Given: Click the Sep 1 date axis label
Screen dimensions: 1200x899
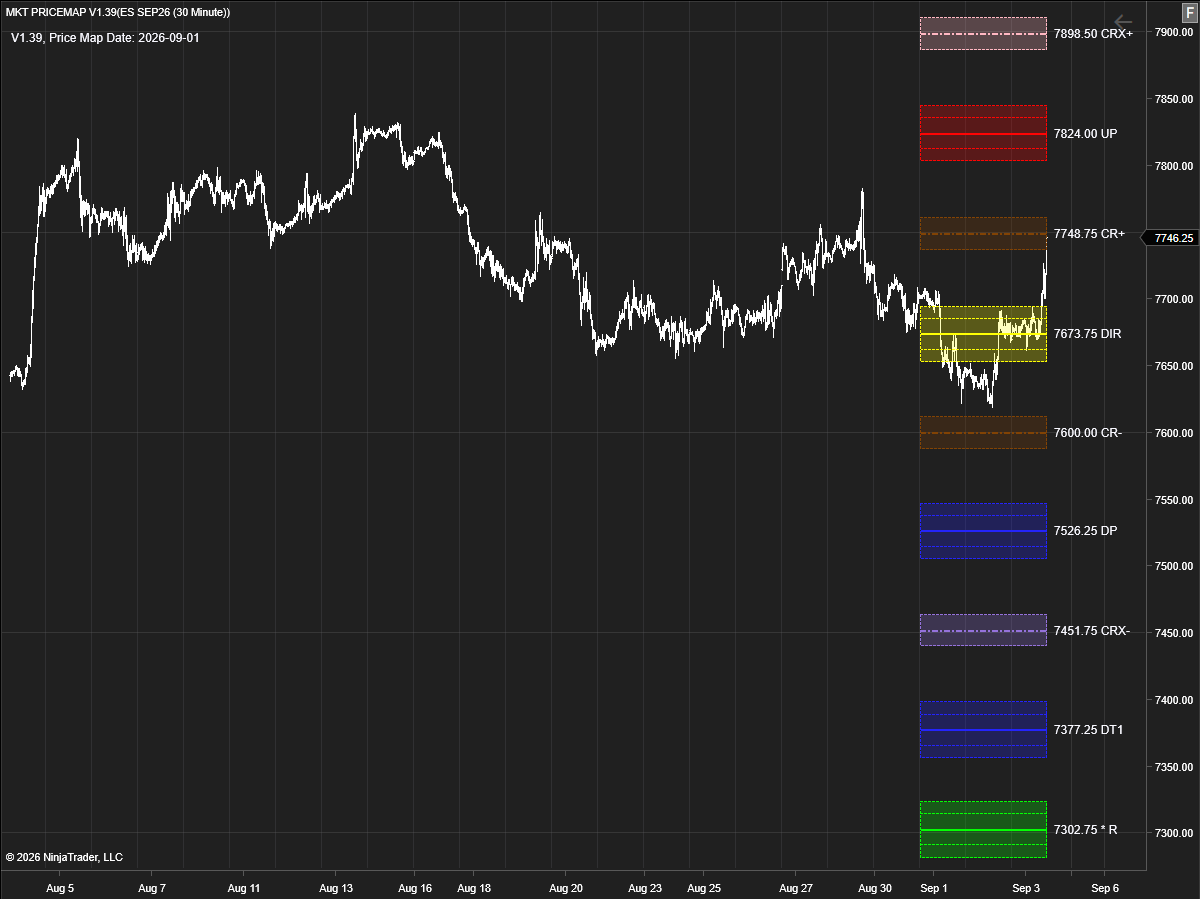Looking at the screenshot, I should (x=933, y=888).
